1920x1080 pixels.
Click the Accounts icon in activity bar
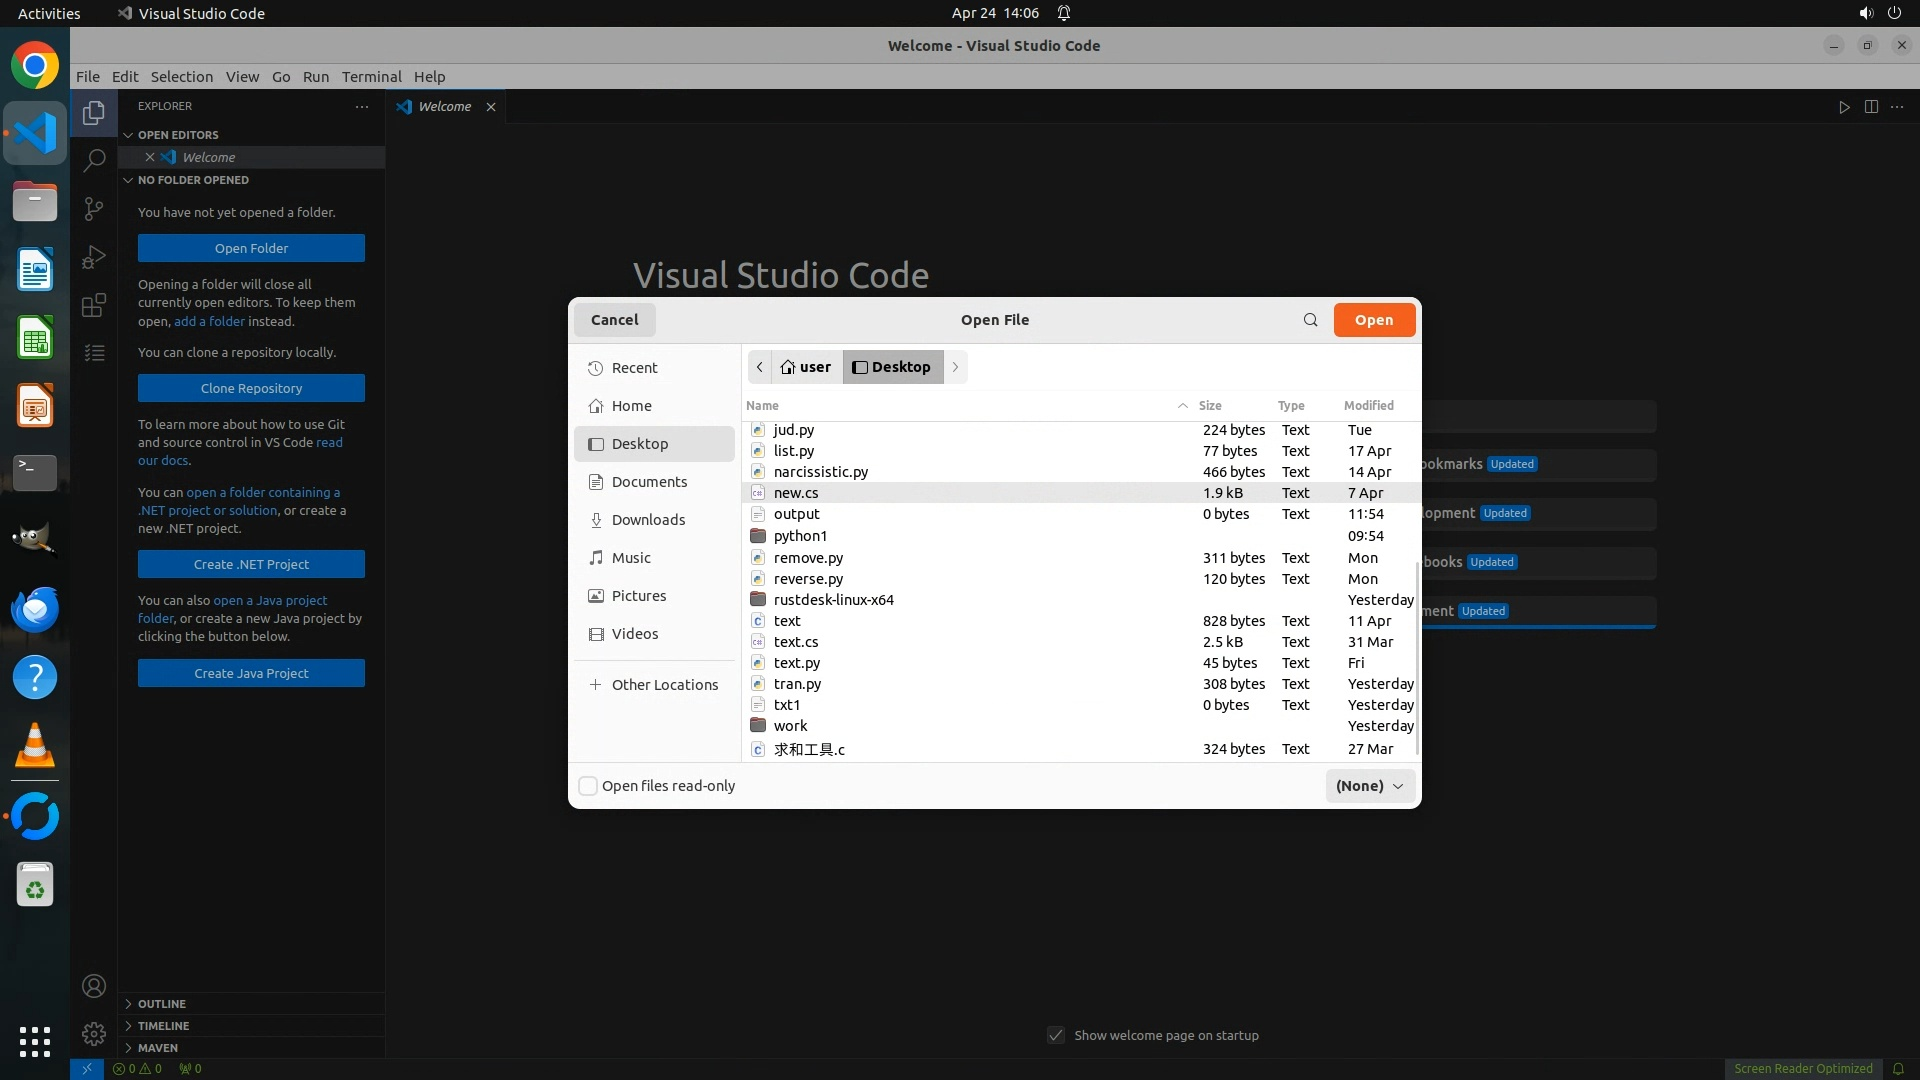(94, 987)
